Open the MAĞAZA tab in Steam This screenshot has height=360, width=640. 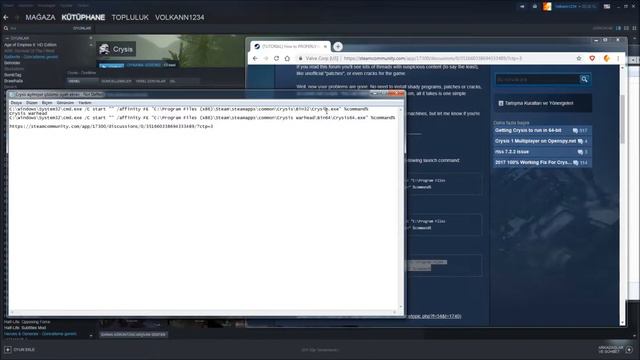[40, 18]
